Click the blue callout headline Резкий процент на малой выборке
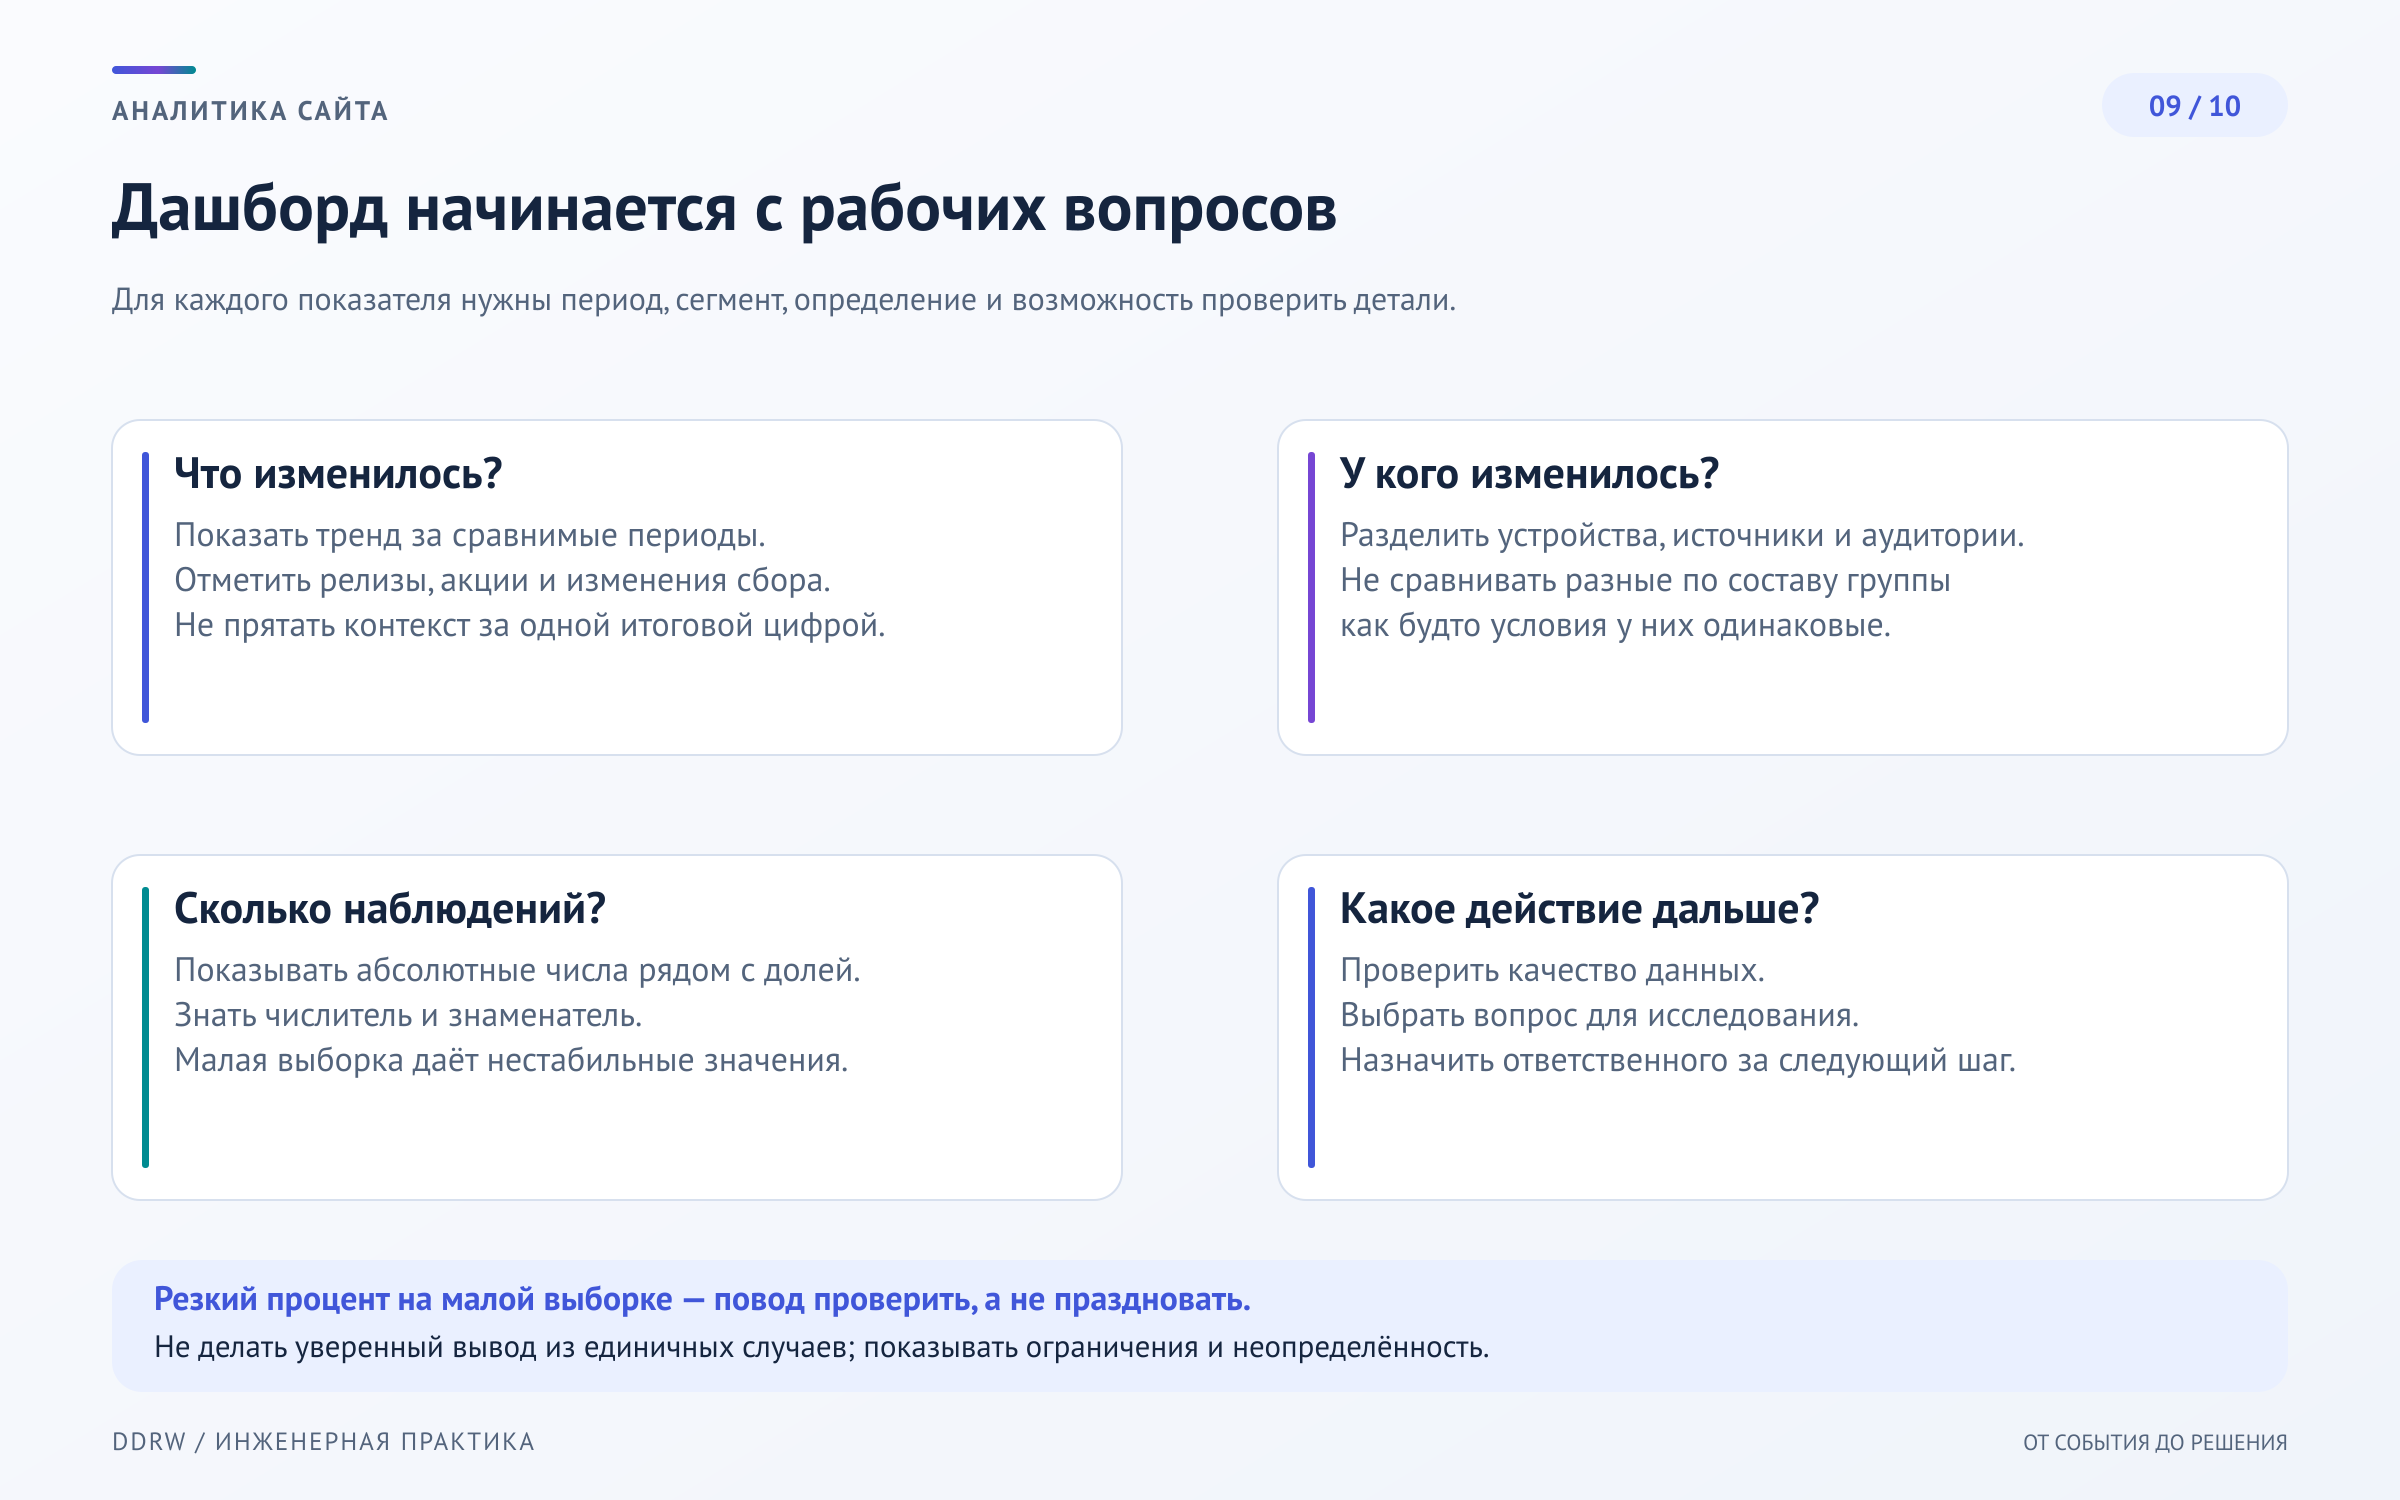Image resolution: width=2400 pixels, height=1500 pixels. pyautogui.click(x=702, y=1300)
